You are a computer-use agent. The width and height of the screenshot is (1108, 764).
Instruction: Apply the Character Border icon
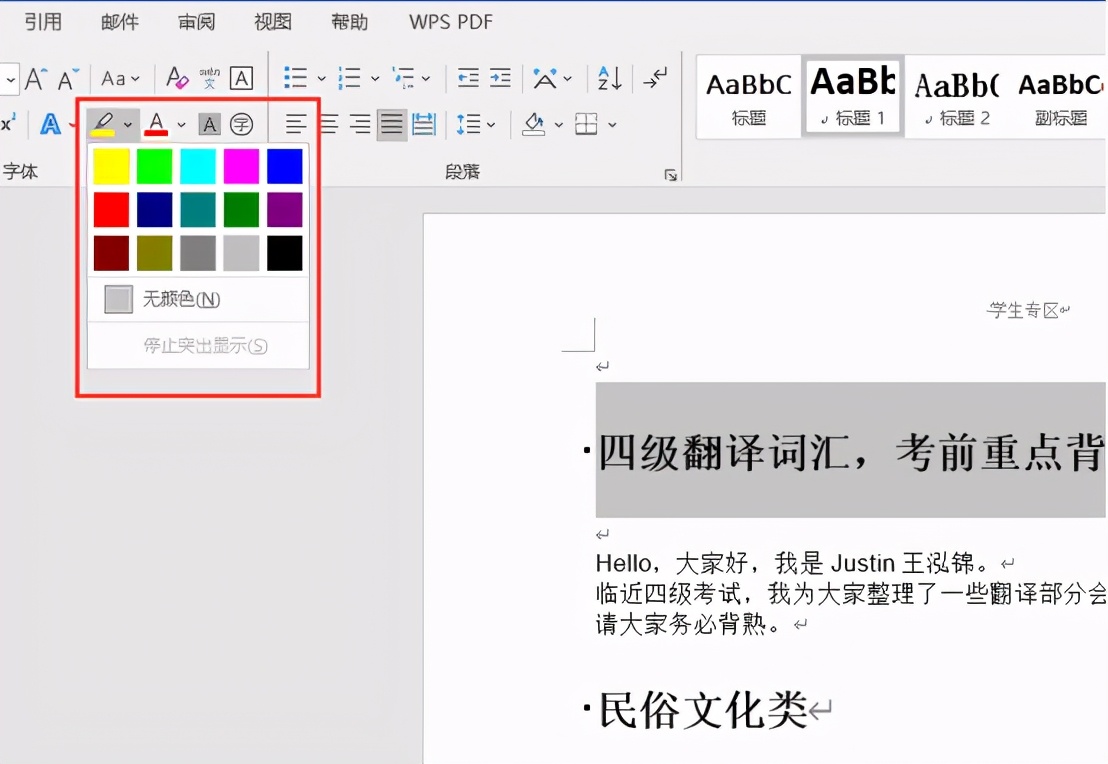pyautogui.click(x=241, y=79)
